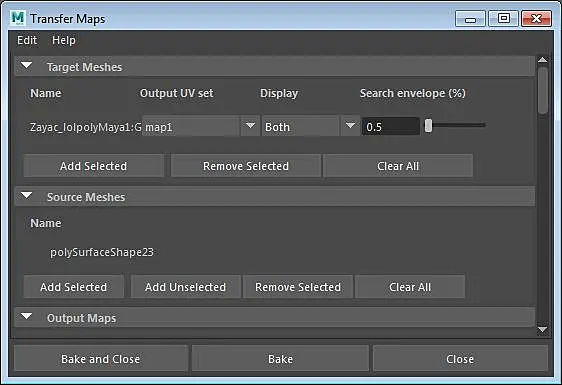Click Remove Selected under Target Meshes

[246, 166]
